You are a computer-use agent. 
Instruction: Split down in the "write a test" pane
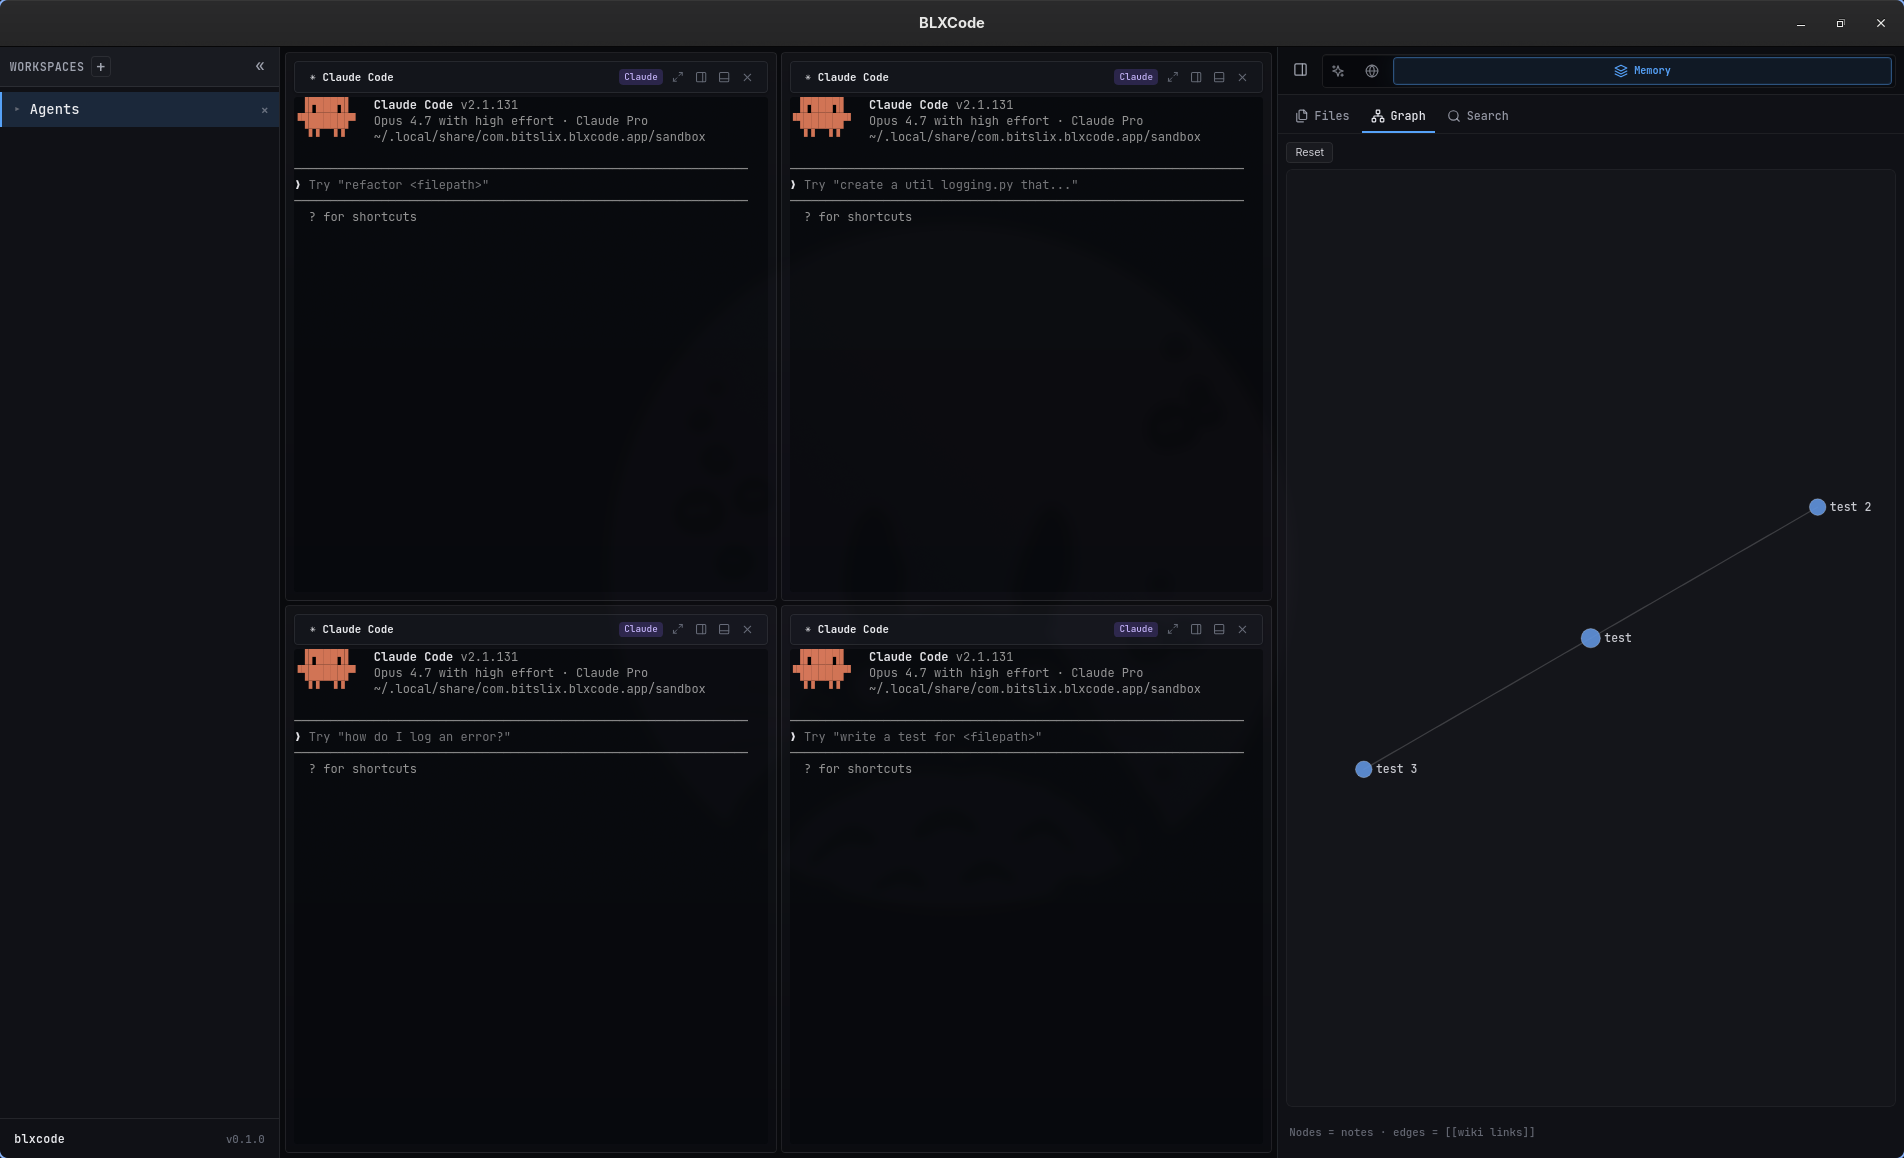pyautogui.click(x=1219, y=629)
